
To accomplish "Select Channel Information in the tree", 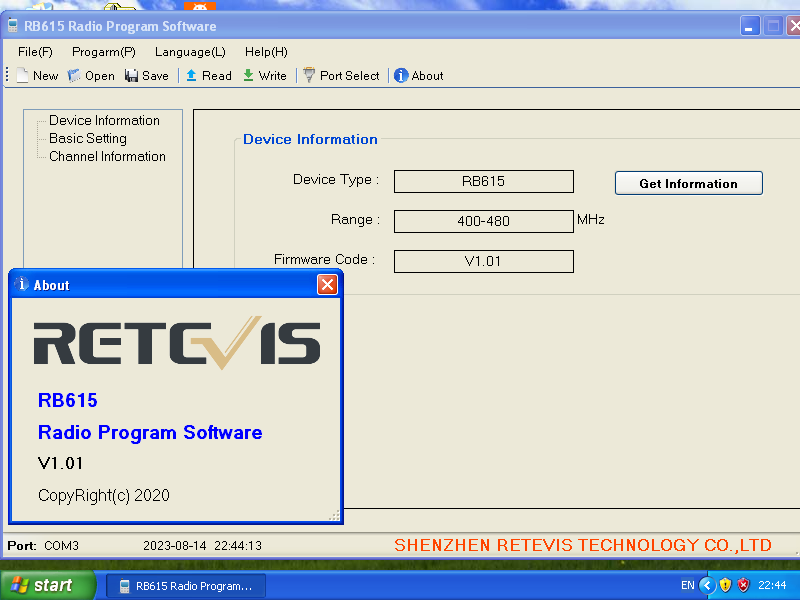I will tap(107, 156).
